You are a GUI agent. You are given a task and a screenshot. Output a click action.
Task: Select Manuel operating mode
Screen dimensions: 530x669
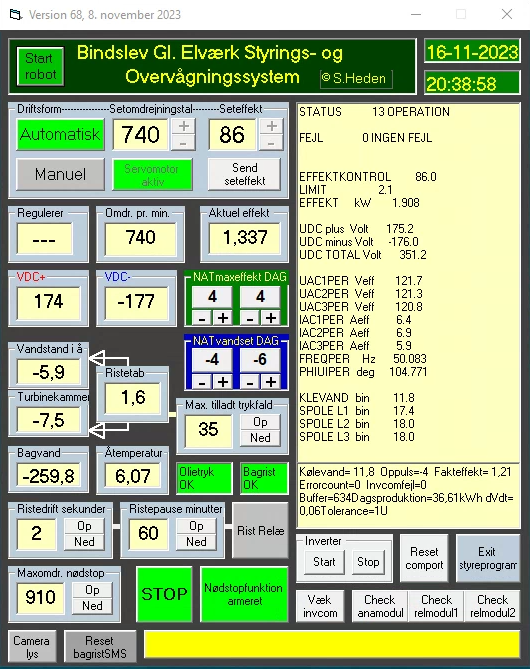click(x=60, y=174)
